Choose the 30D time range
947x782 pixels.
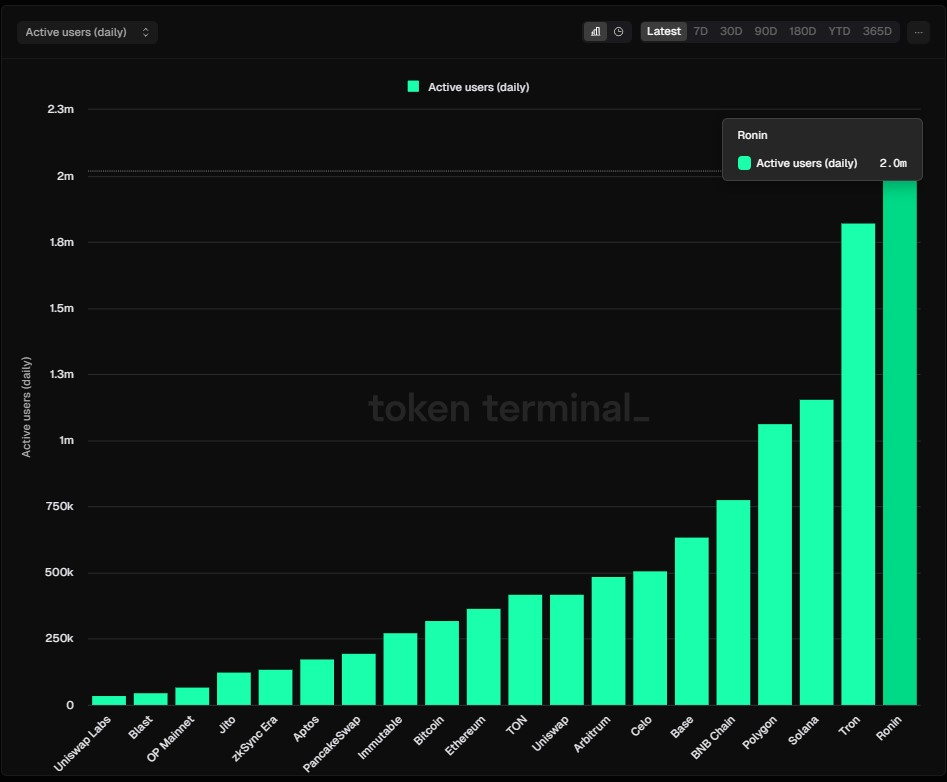(x=732, y=32)
